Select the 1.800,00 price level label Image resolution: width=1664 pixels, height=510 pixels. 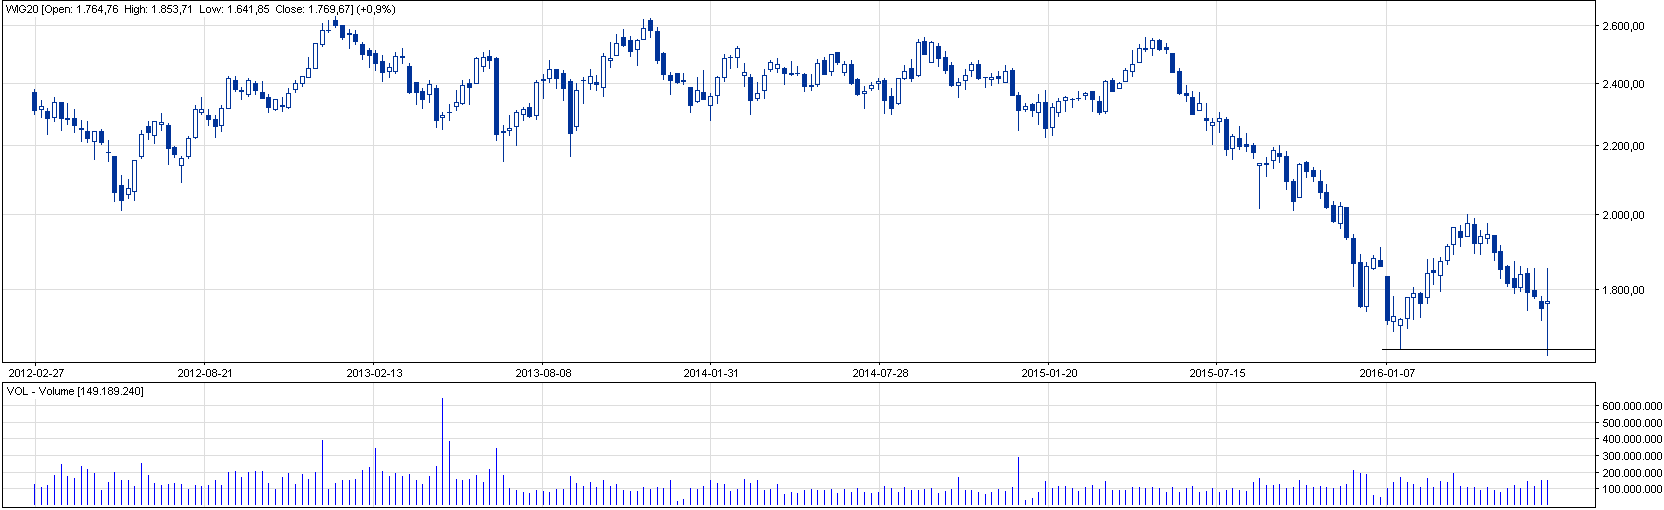tap(1625, 291)
